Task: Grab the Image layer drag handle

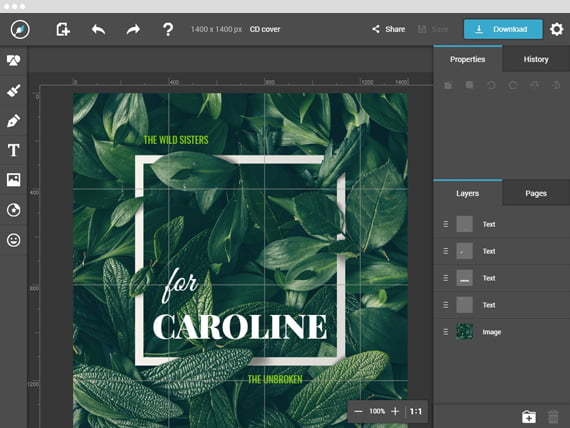Action: pyautogui.click(x=445, y=332)
